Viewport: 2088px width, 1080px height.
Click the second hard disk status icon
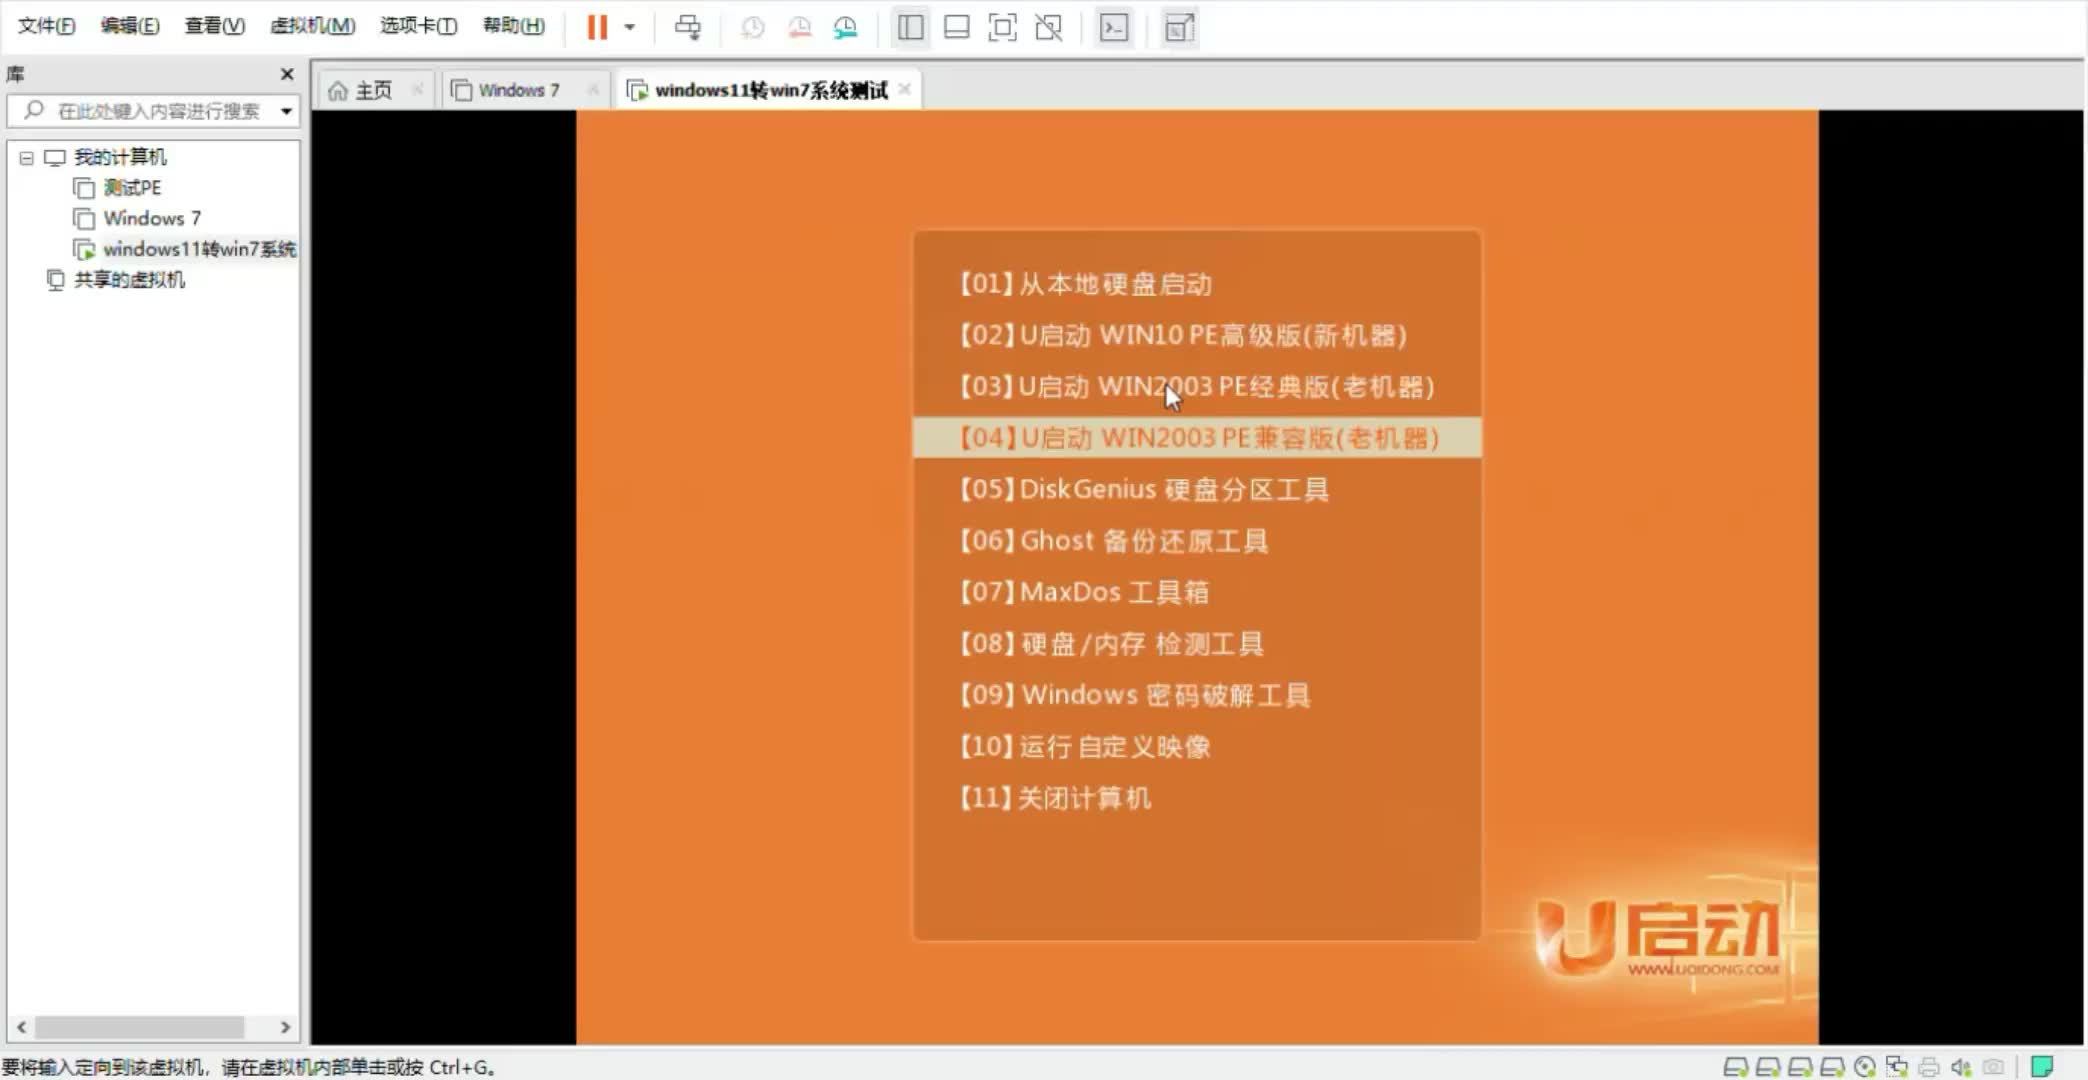[1768, 1067]
